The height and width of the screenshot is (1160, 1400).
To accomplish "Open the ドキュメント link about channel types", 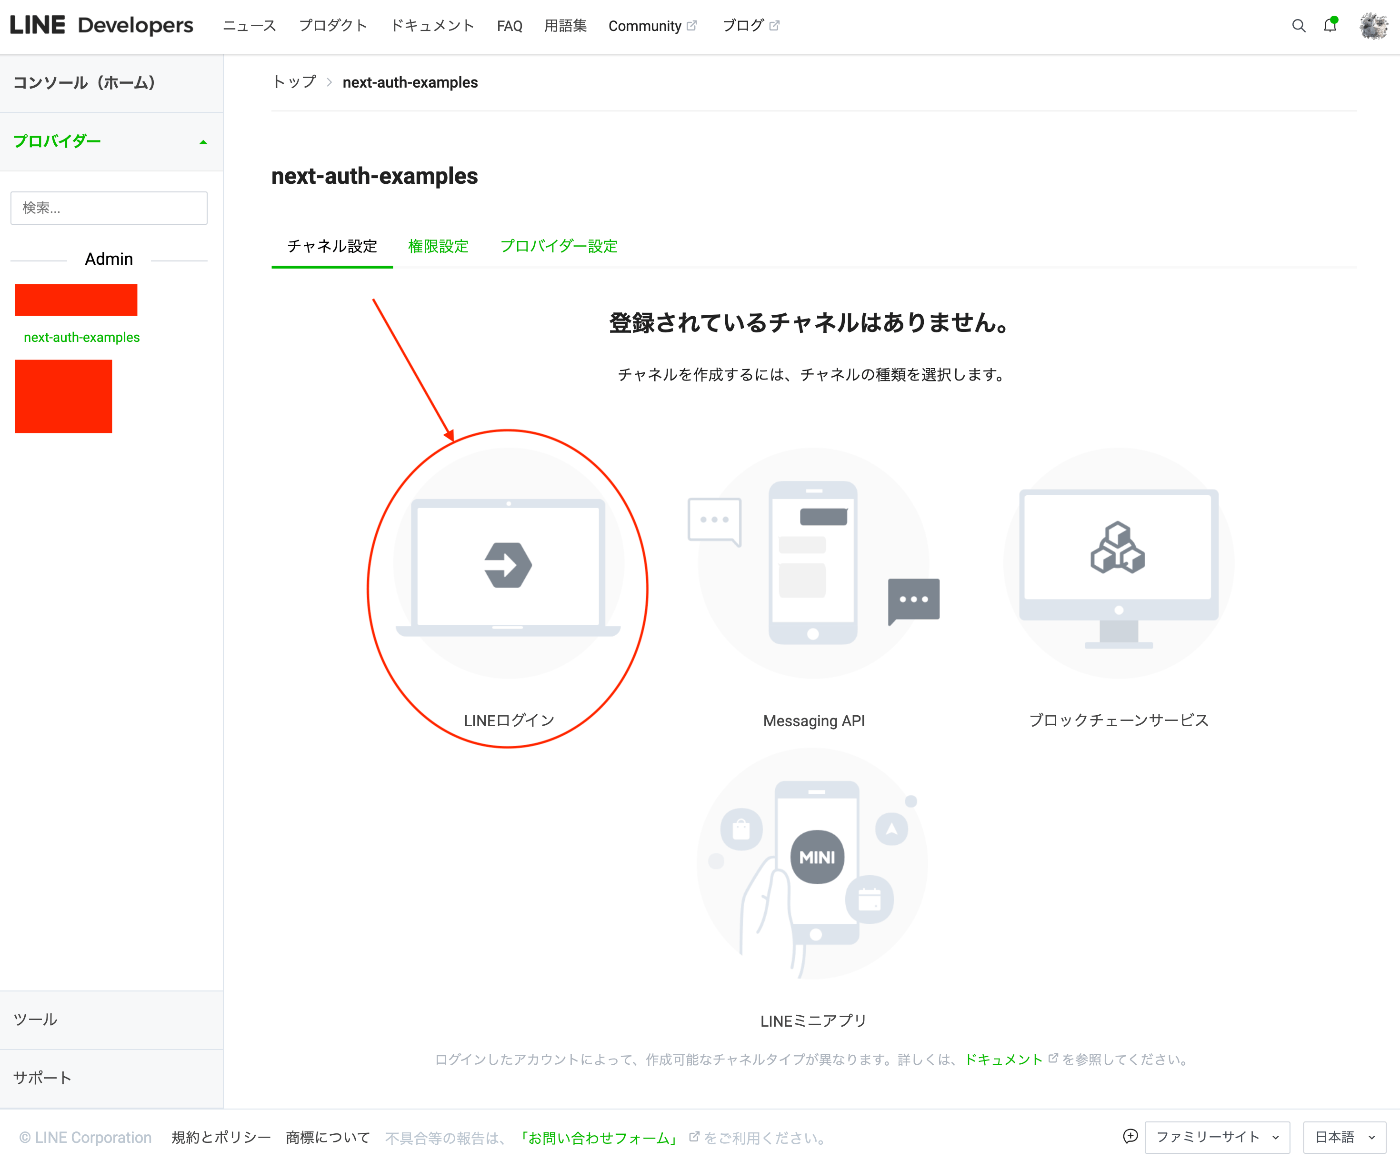I will [x=1004, y=1060].
